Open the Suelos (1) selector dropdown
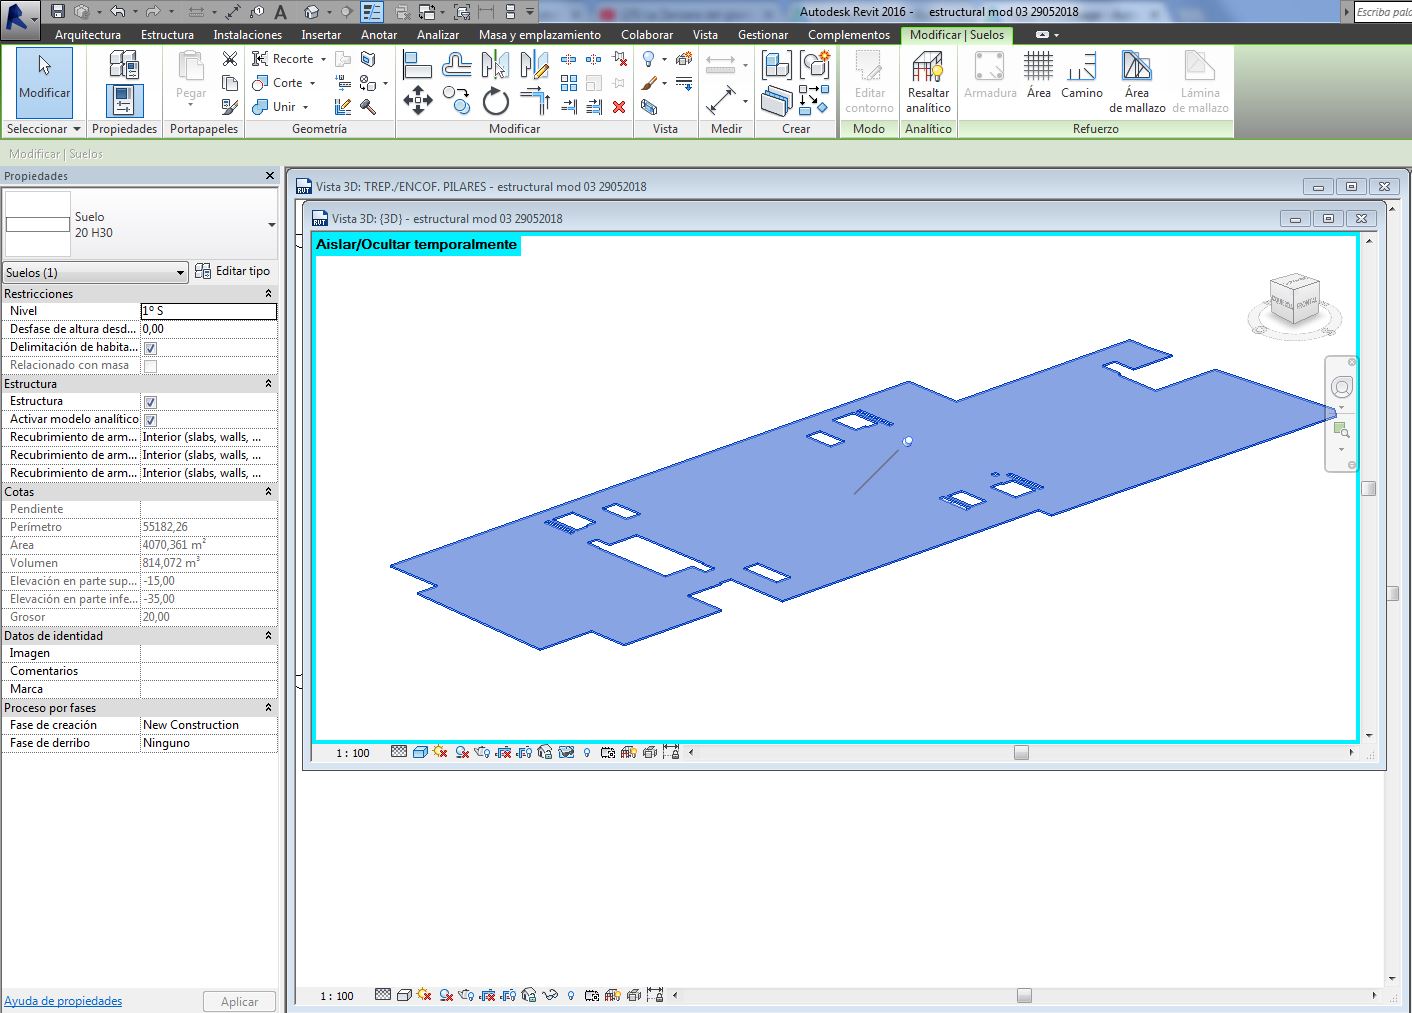The image size is (1412, 1013). (181, 271)
